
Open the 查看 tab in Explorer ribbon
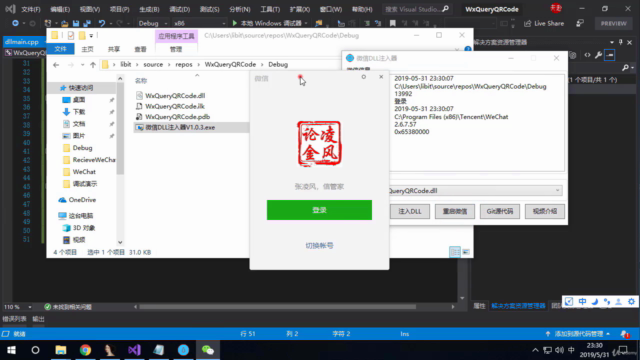click(x=140, y=49)
